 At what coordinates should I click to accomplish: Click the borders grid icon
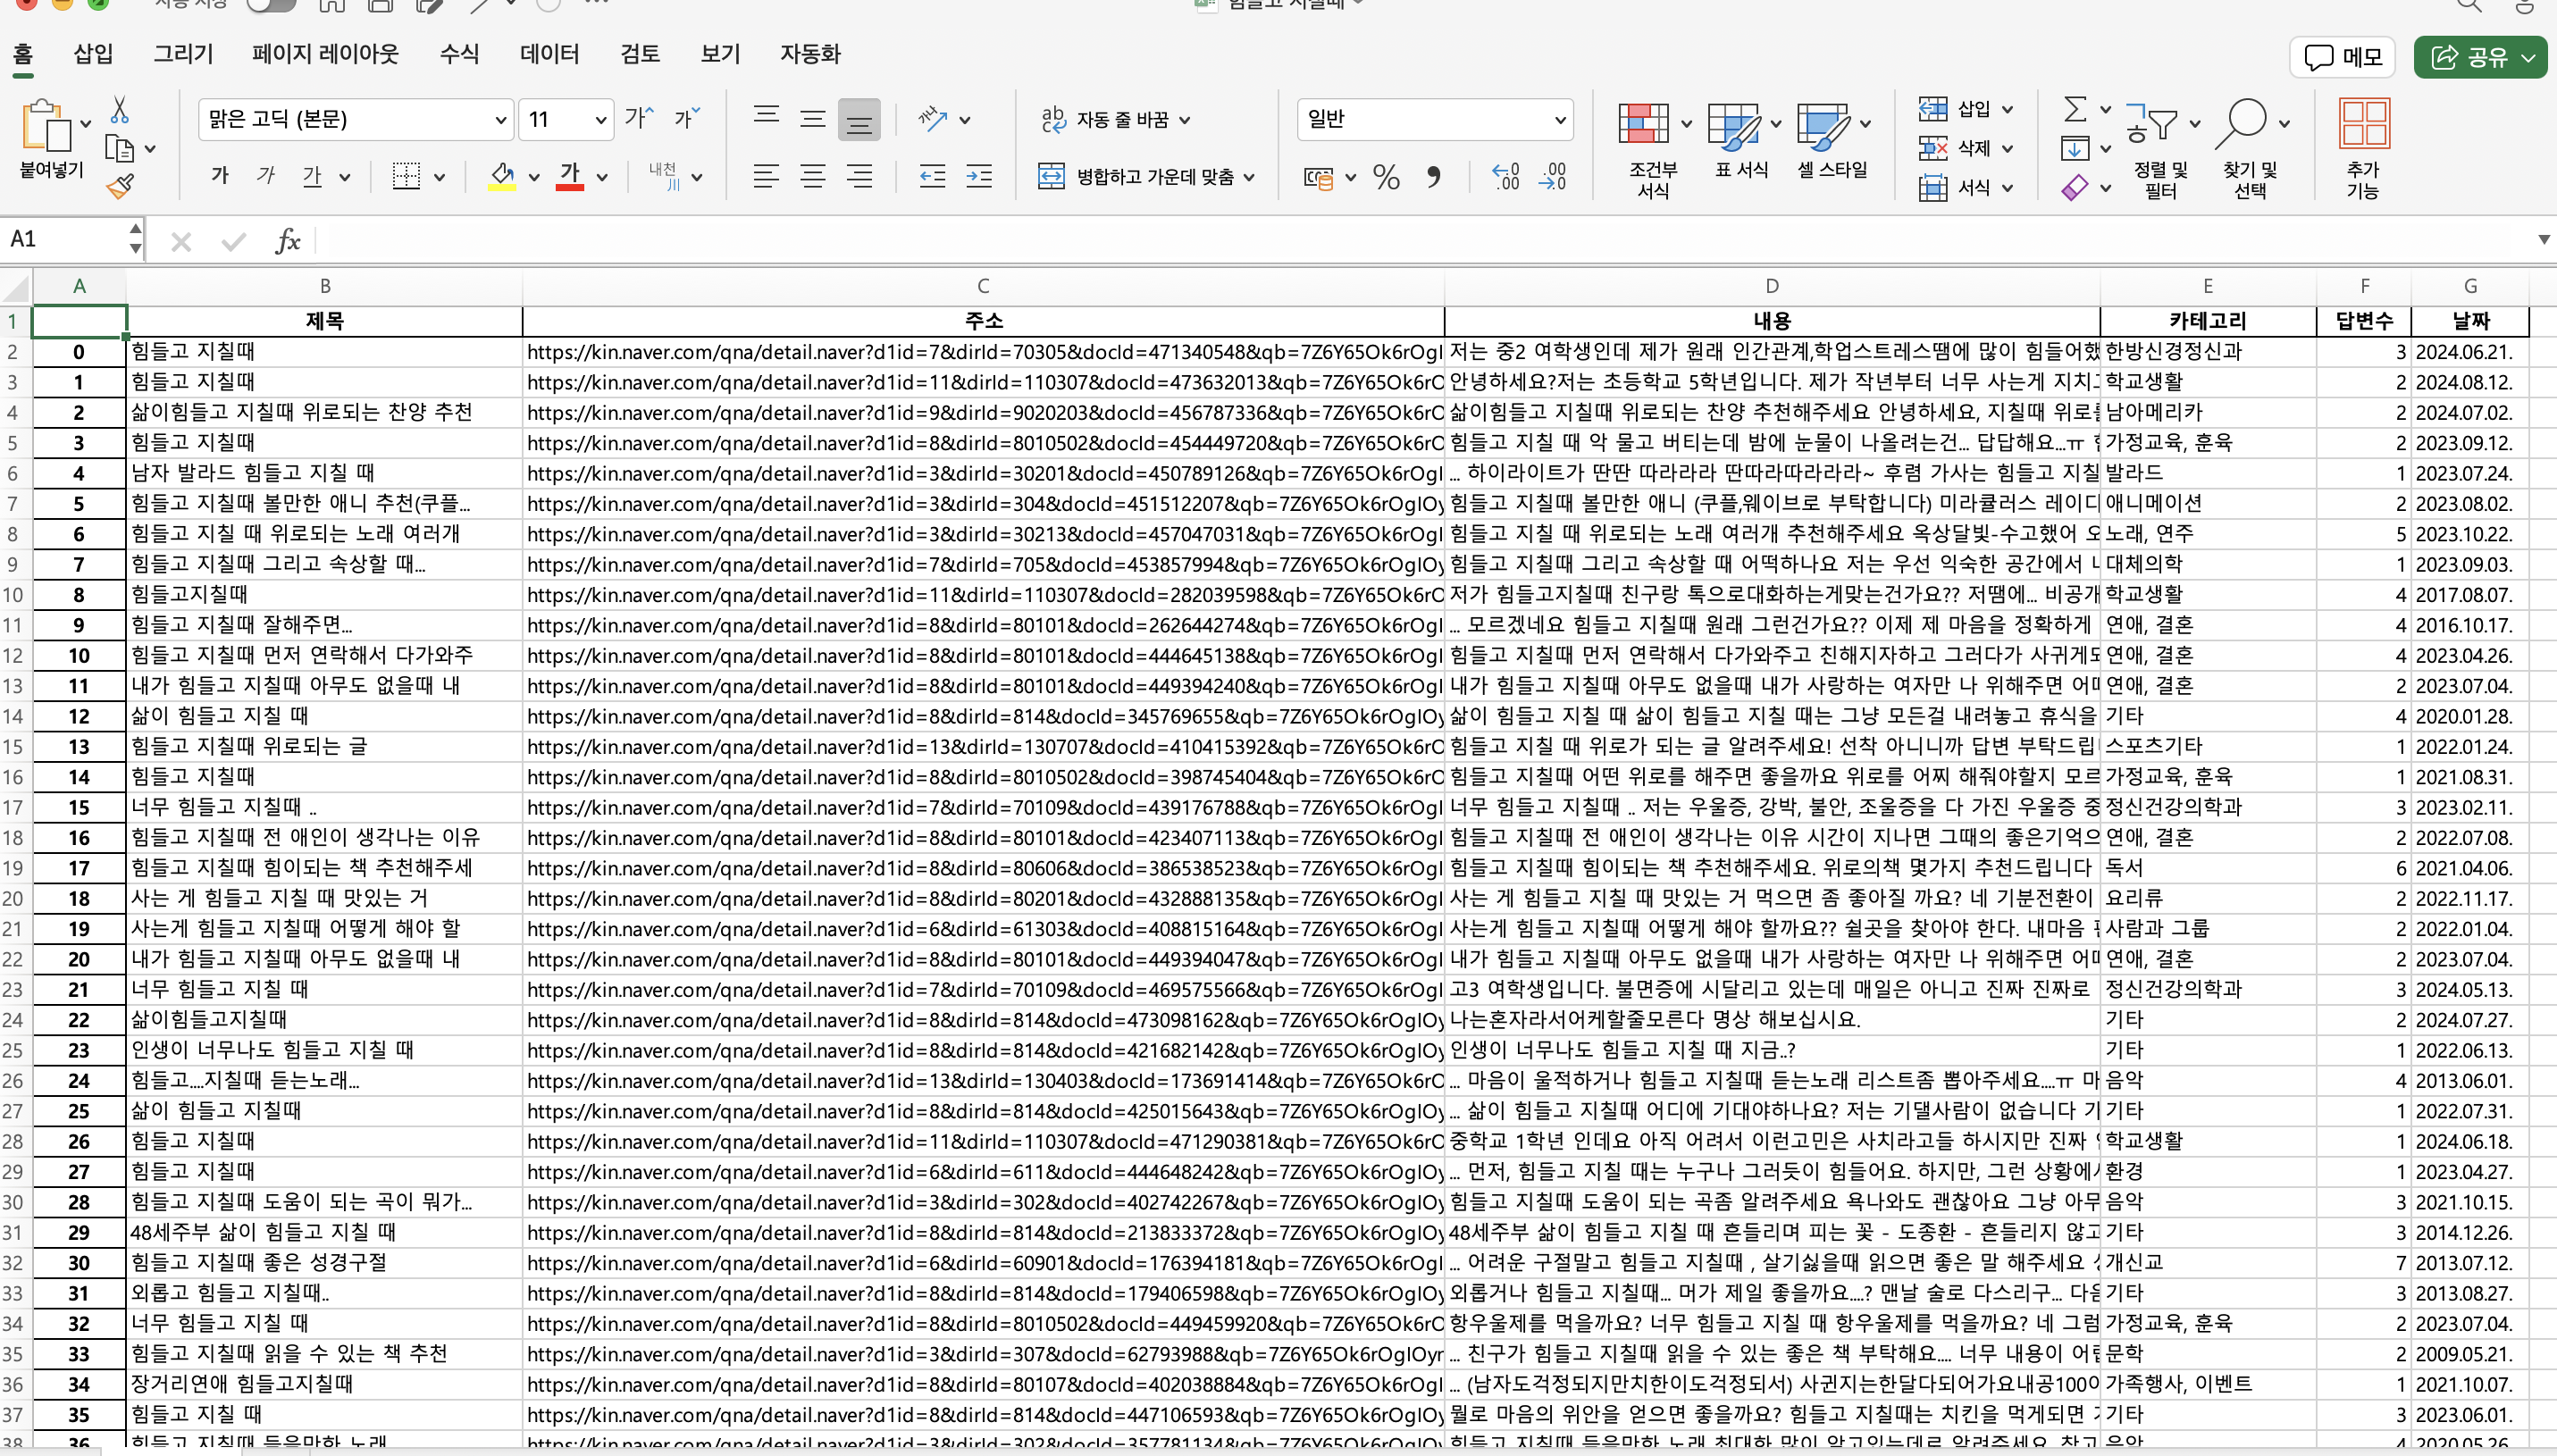point(406,177)
